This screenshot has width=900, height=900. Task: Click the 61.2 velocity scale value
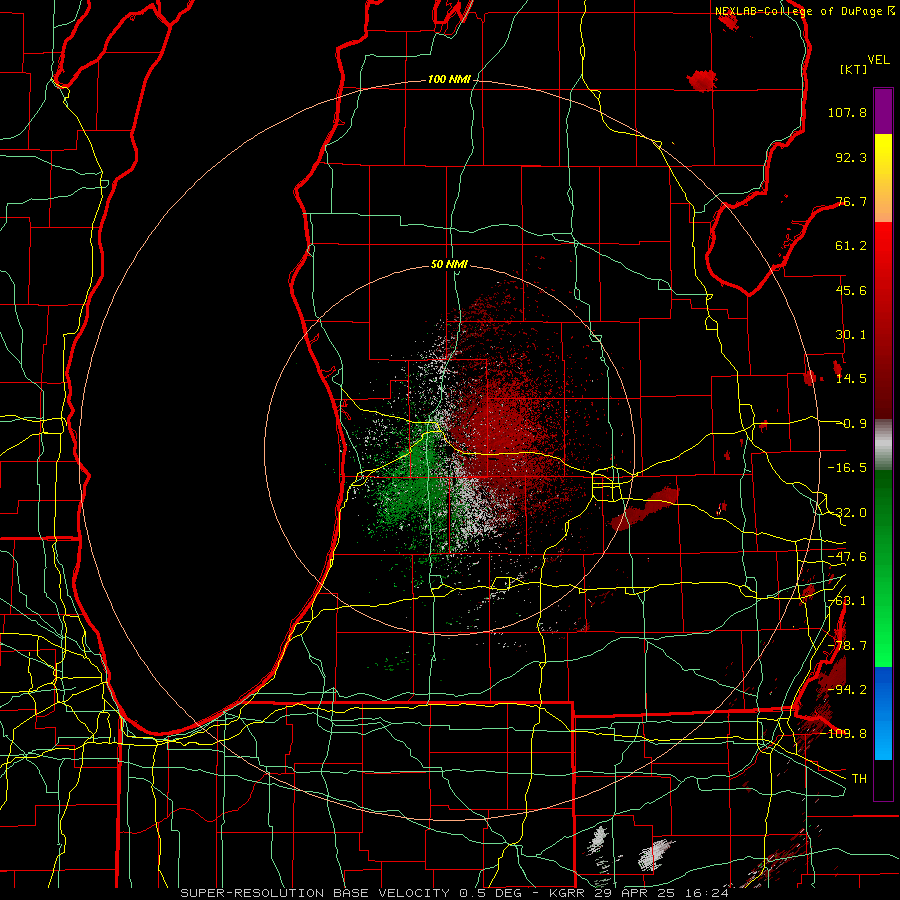click(851, 246)
